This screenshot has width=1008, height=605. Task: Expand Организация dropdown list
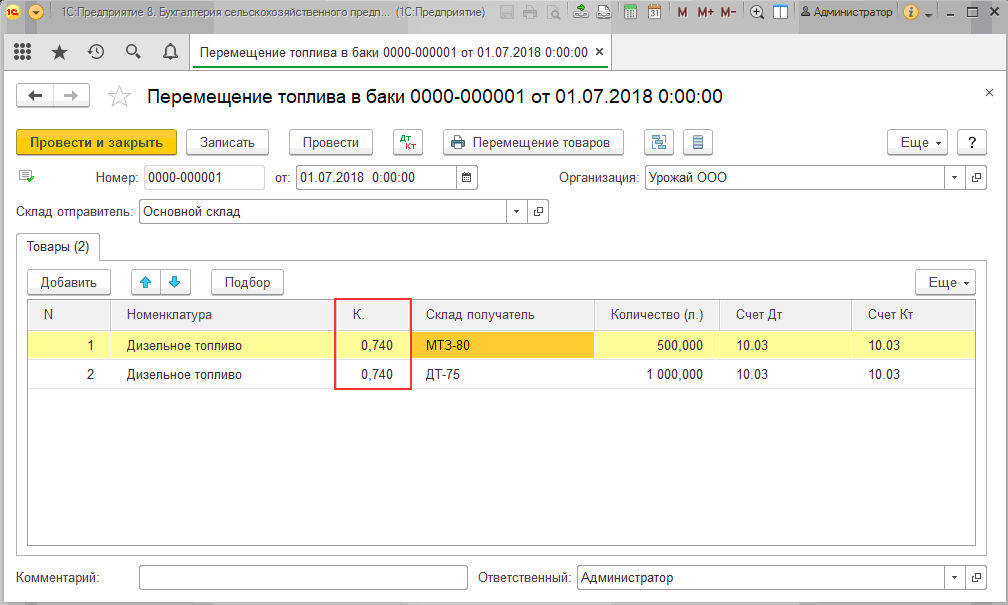point(954,178)
